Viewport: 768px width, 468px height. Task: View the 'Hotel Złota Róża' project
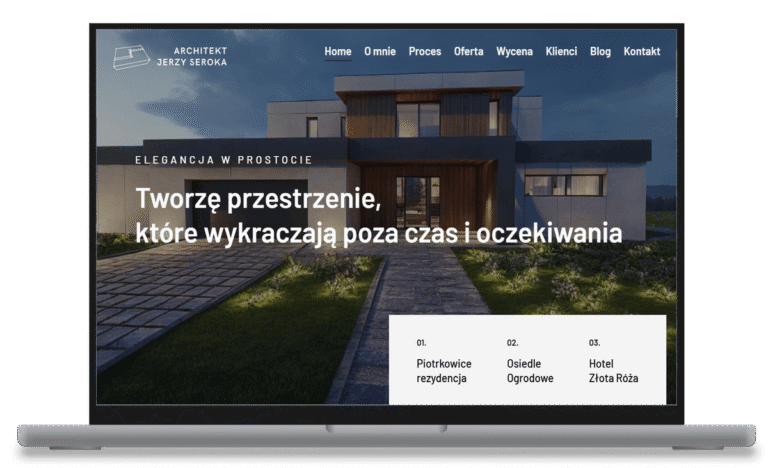tap(613, 371)
